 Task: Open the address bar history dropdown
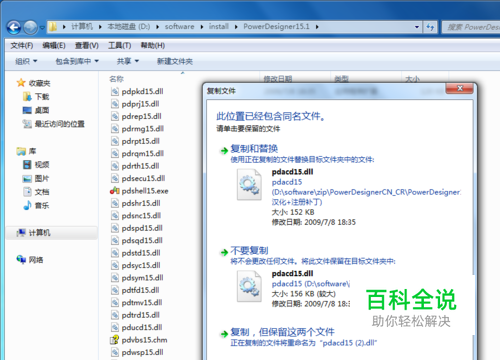point(417,27)
